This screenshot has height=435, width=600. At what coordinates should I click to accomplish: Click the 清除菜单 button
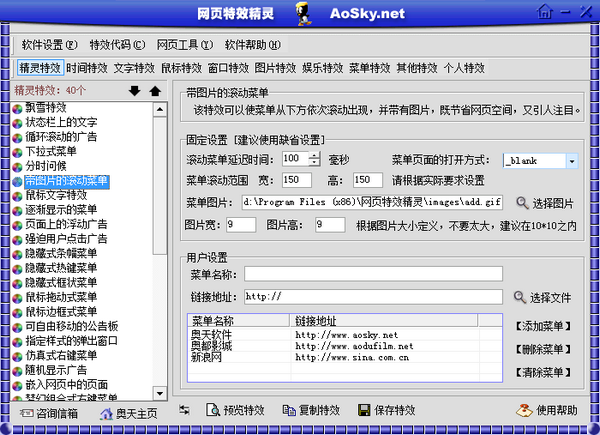(547, 371)
